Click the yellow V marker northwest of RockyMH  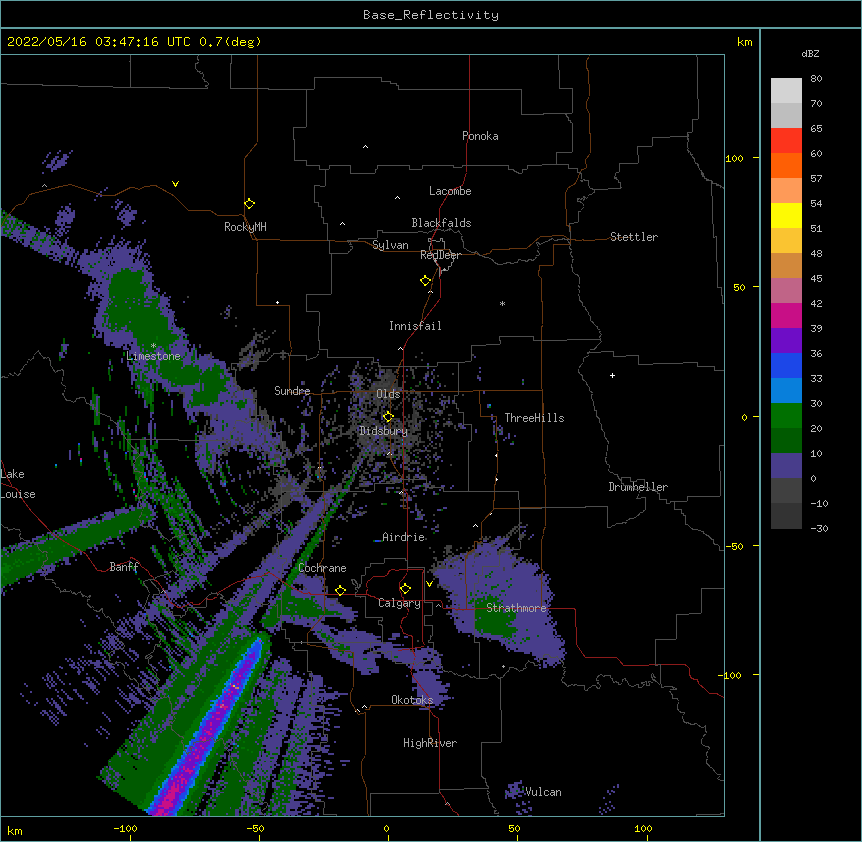(175, 184)
